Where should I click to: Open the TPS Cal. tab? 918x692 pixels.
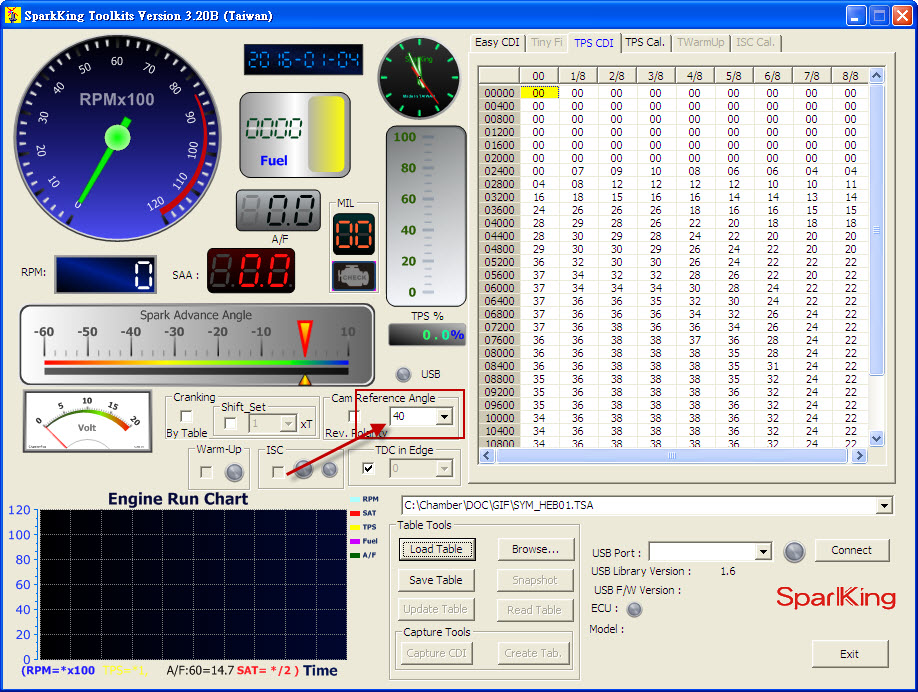(645, 42)
